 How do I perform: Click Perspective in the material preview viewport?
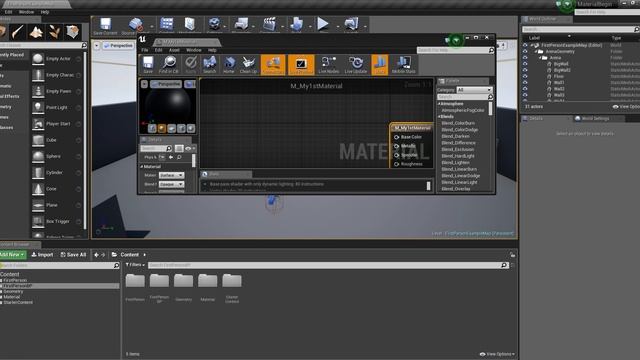point(166,84)
